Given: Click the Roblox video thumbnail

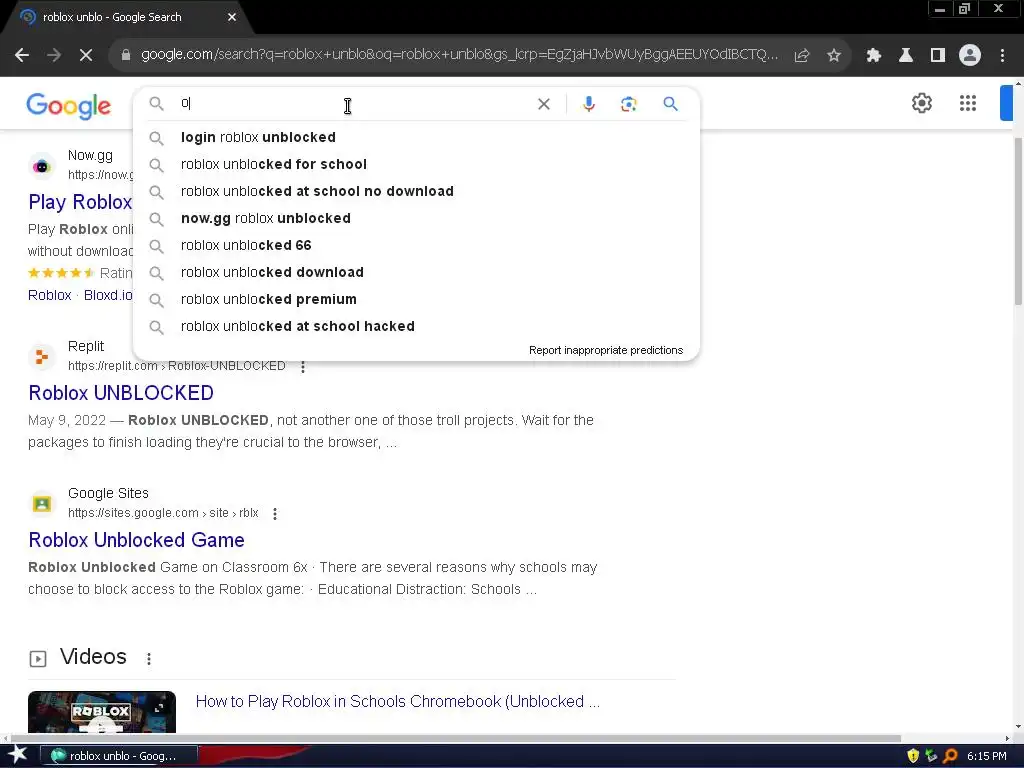Looking at the screenshot, I should [102, 712].
